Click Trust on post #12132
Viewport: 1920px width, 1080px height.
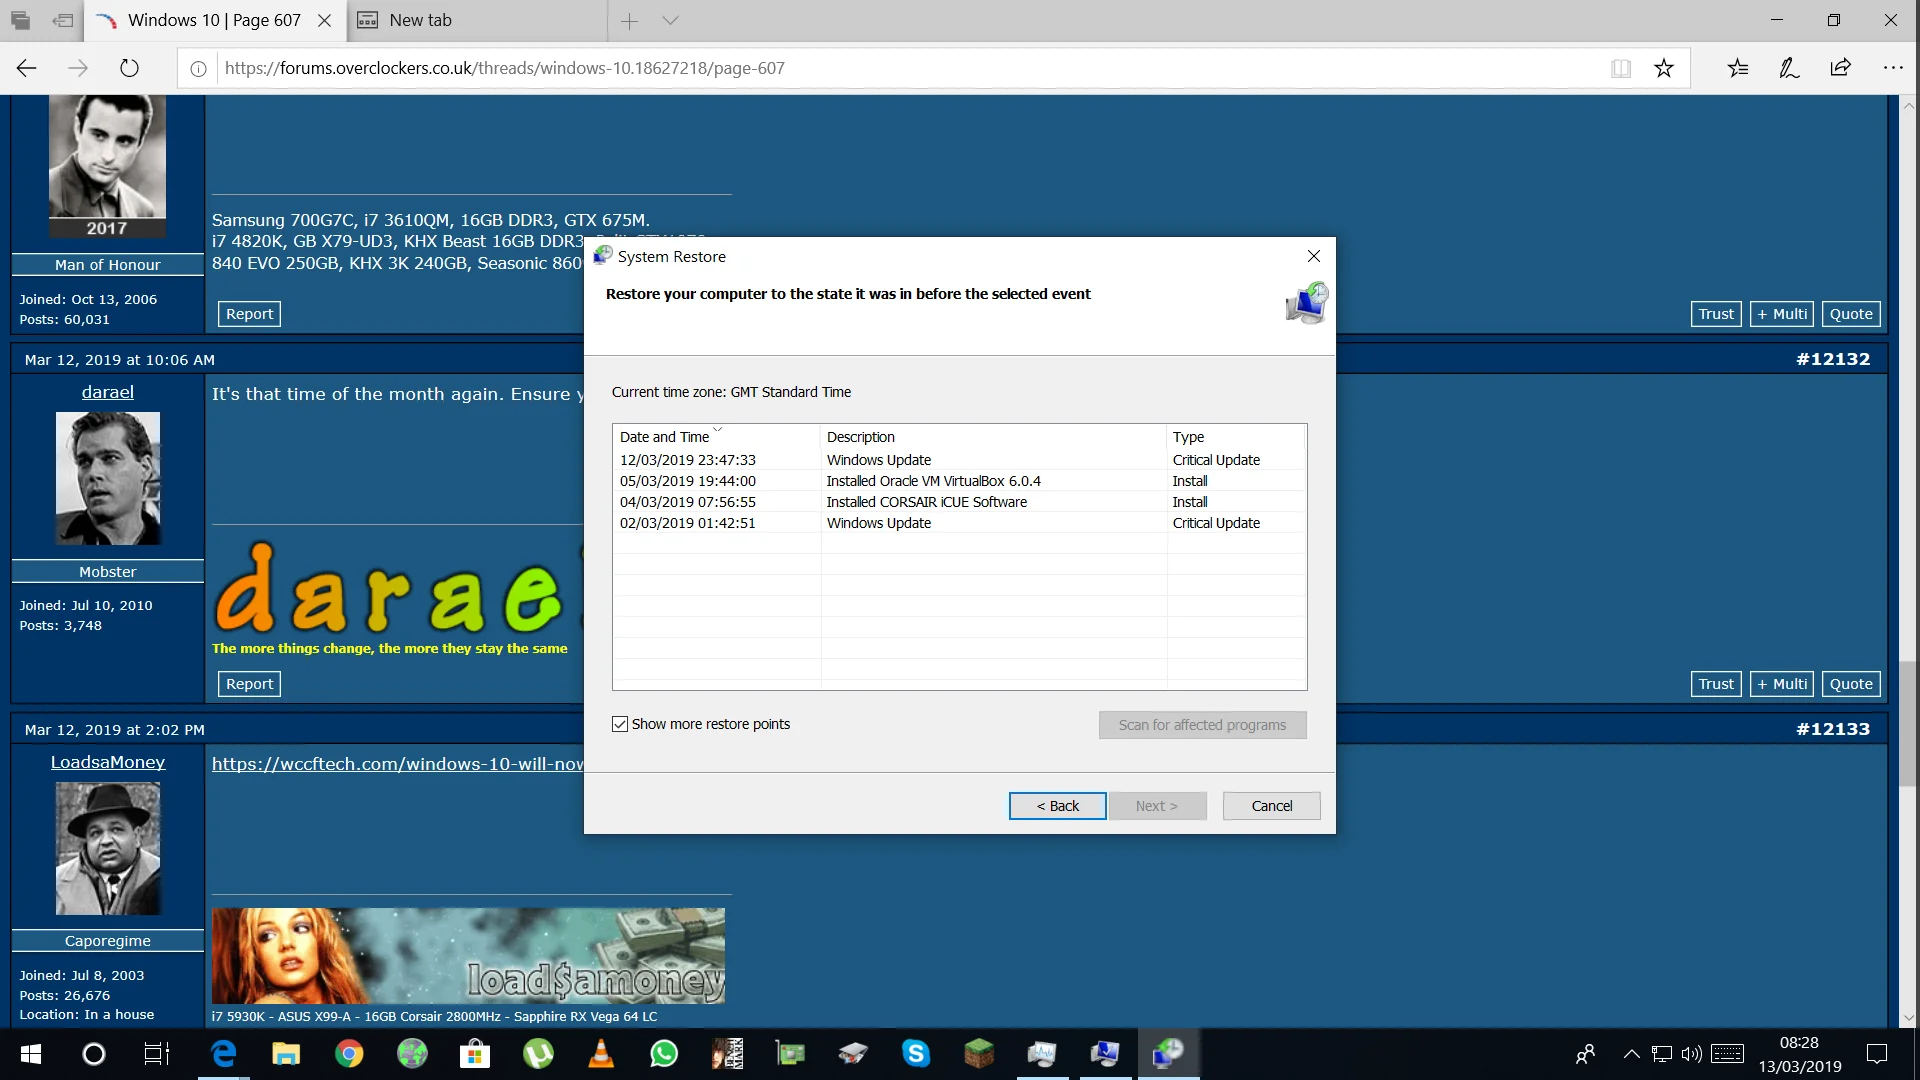pyautogui.click(x=1716, y=684)
